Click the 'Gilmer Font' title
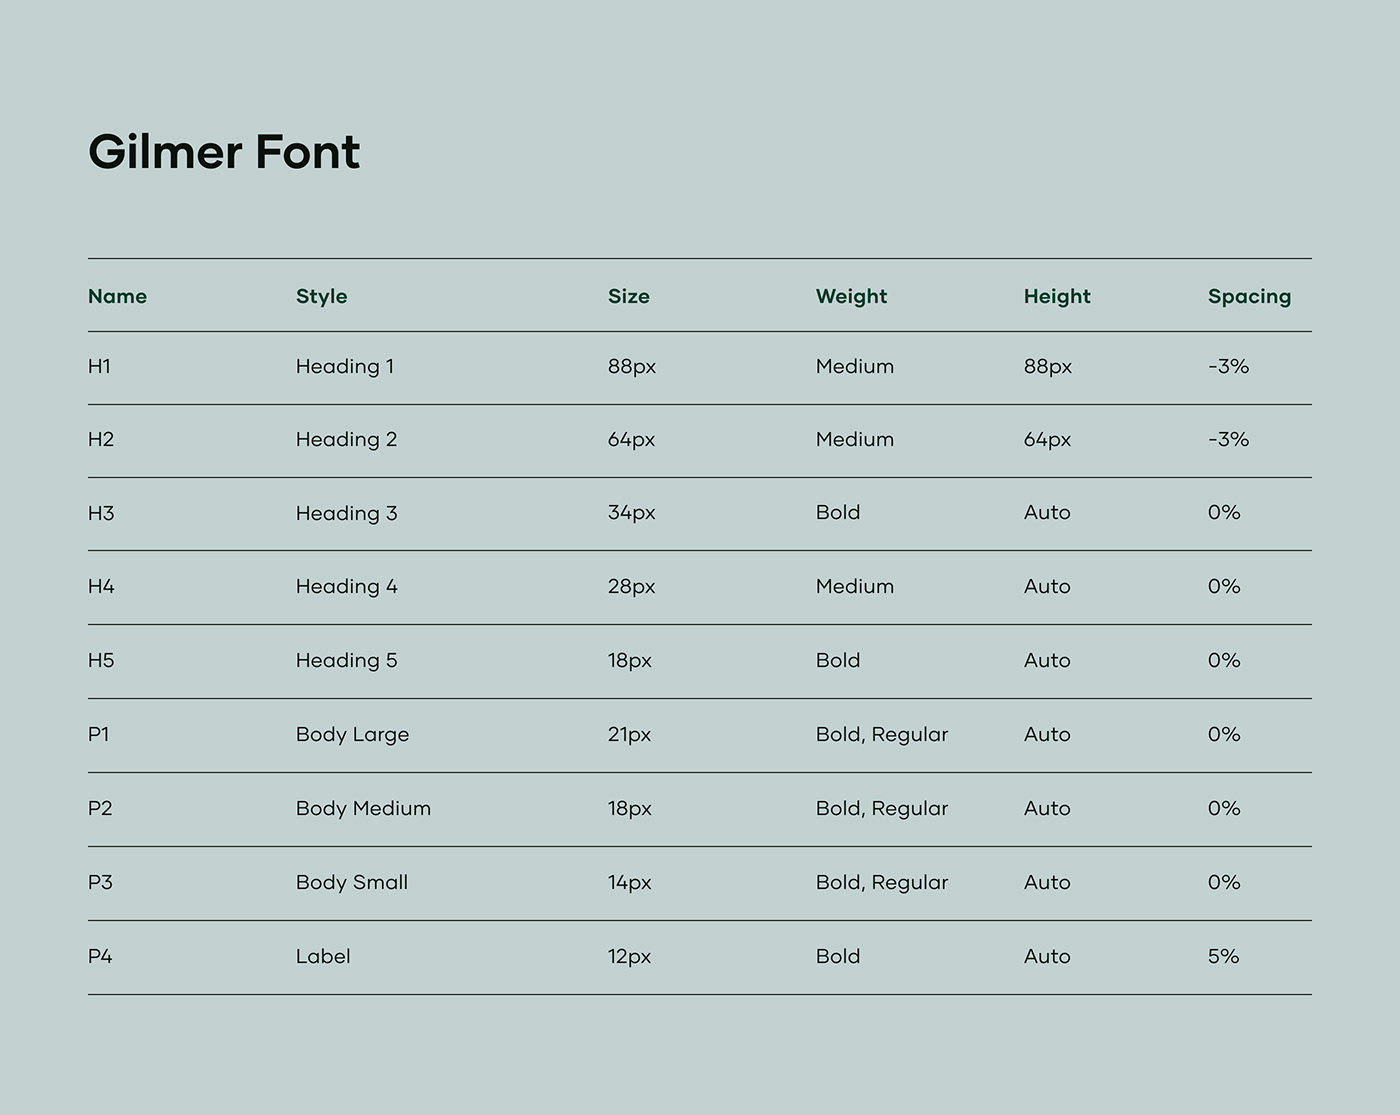1400x1115 pixels. [x=224, y=152]
